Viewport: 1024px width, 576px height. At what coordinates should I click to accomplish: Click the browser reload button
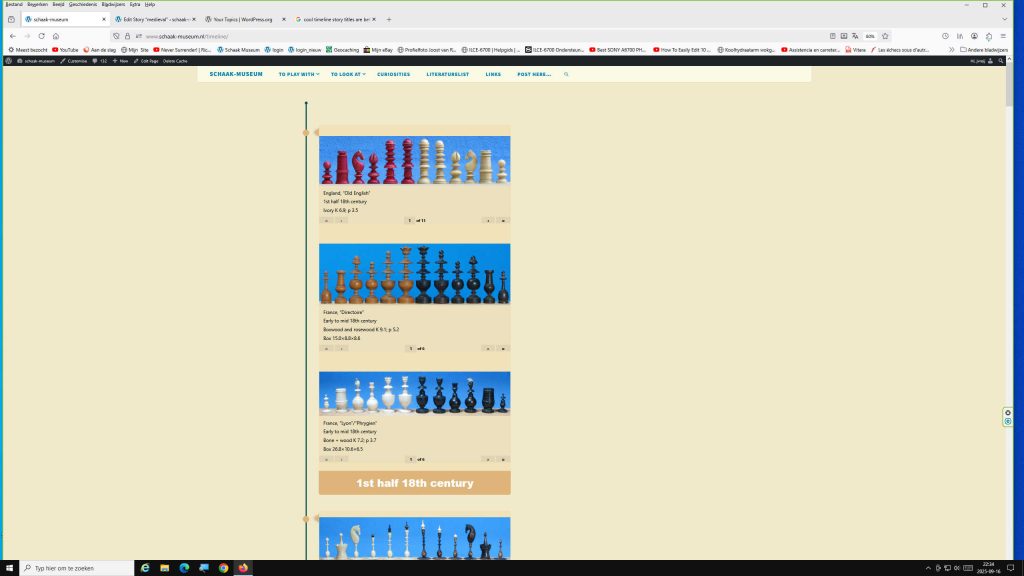point(41,36)
